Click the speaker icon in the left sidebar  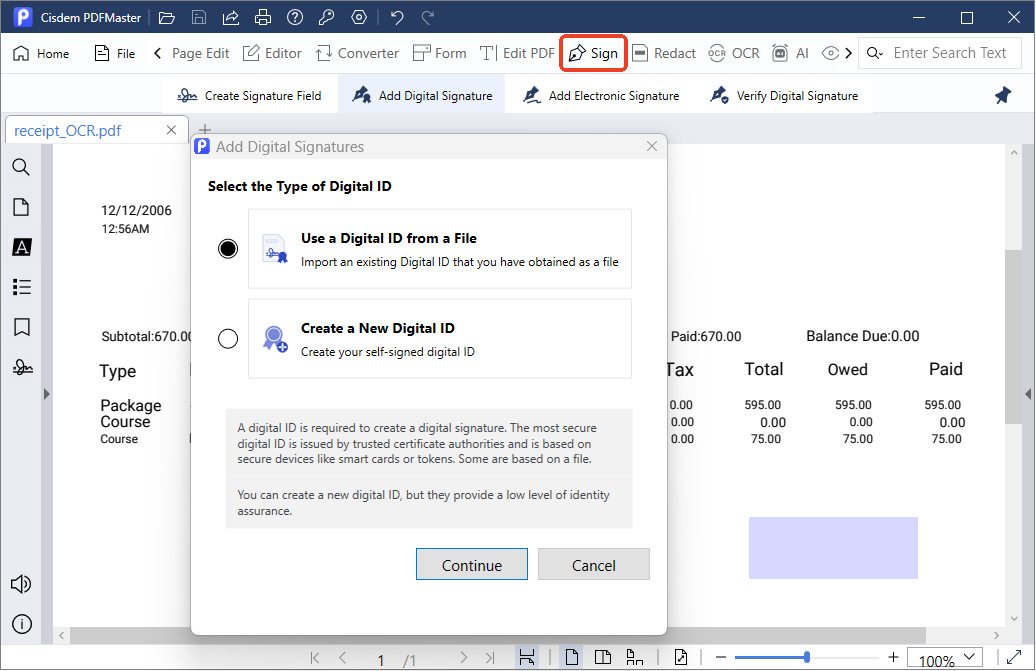(x=21, y=584)
